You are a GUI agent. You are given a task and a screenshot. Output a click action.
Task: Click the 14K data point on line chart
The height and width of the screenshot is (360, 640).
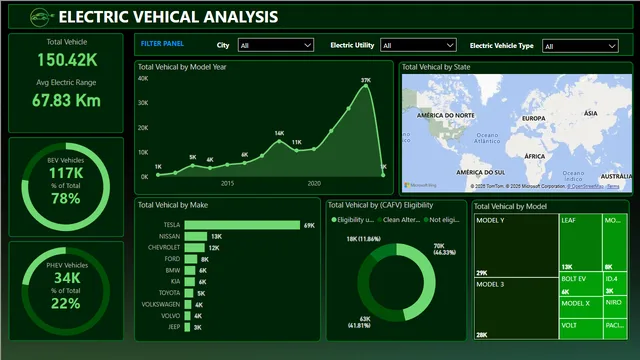click(279, 141)
